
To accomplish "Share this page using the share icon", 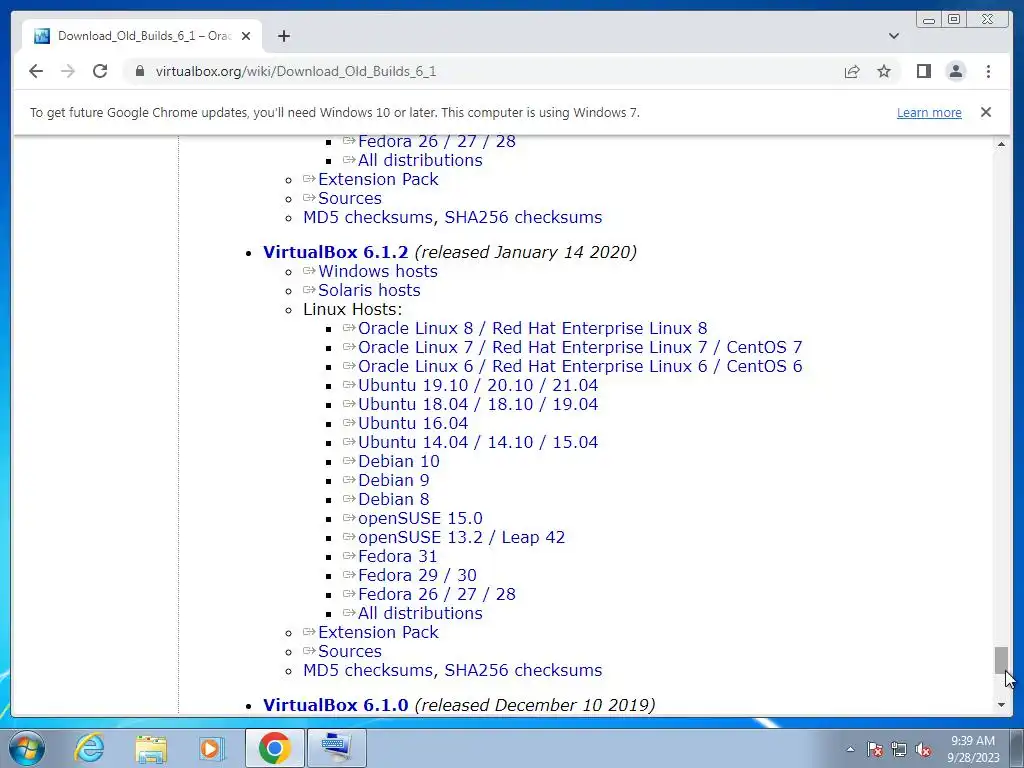I will pos(852,71).
